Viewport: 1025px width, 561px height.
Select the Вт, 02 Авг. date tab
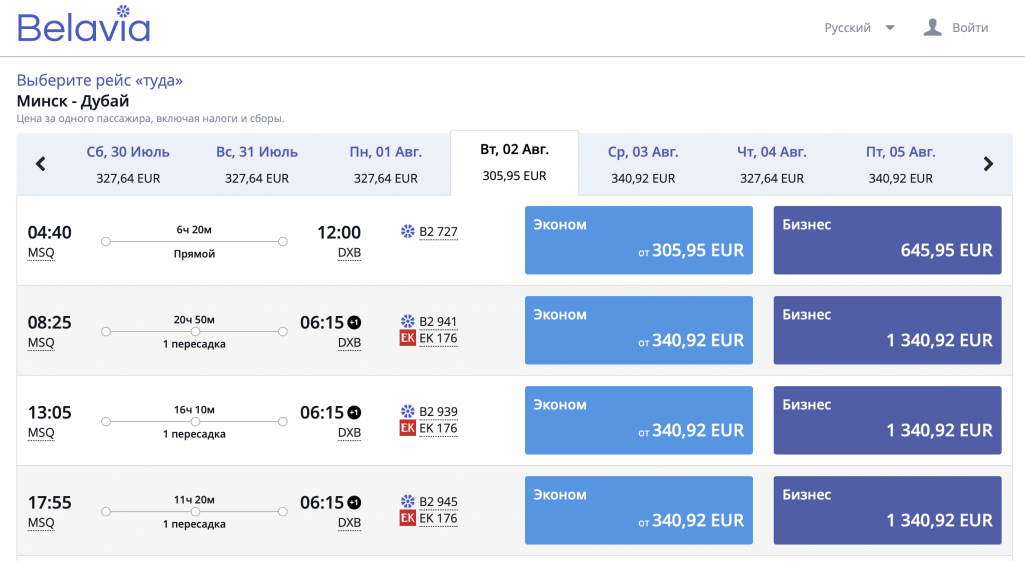point(514,163)
